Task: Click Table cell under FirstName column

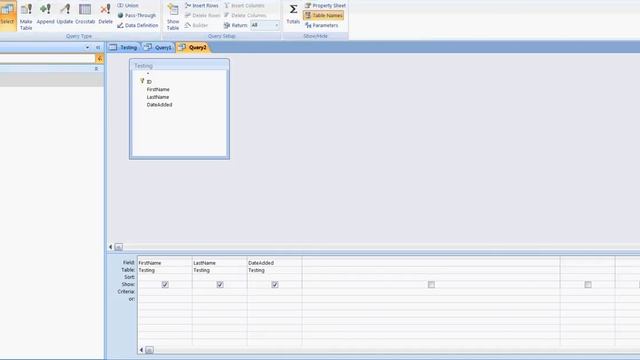Action: point(165,270)
